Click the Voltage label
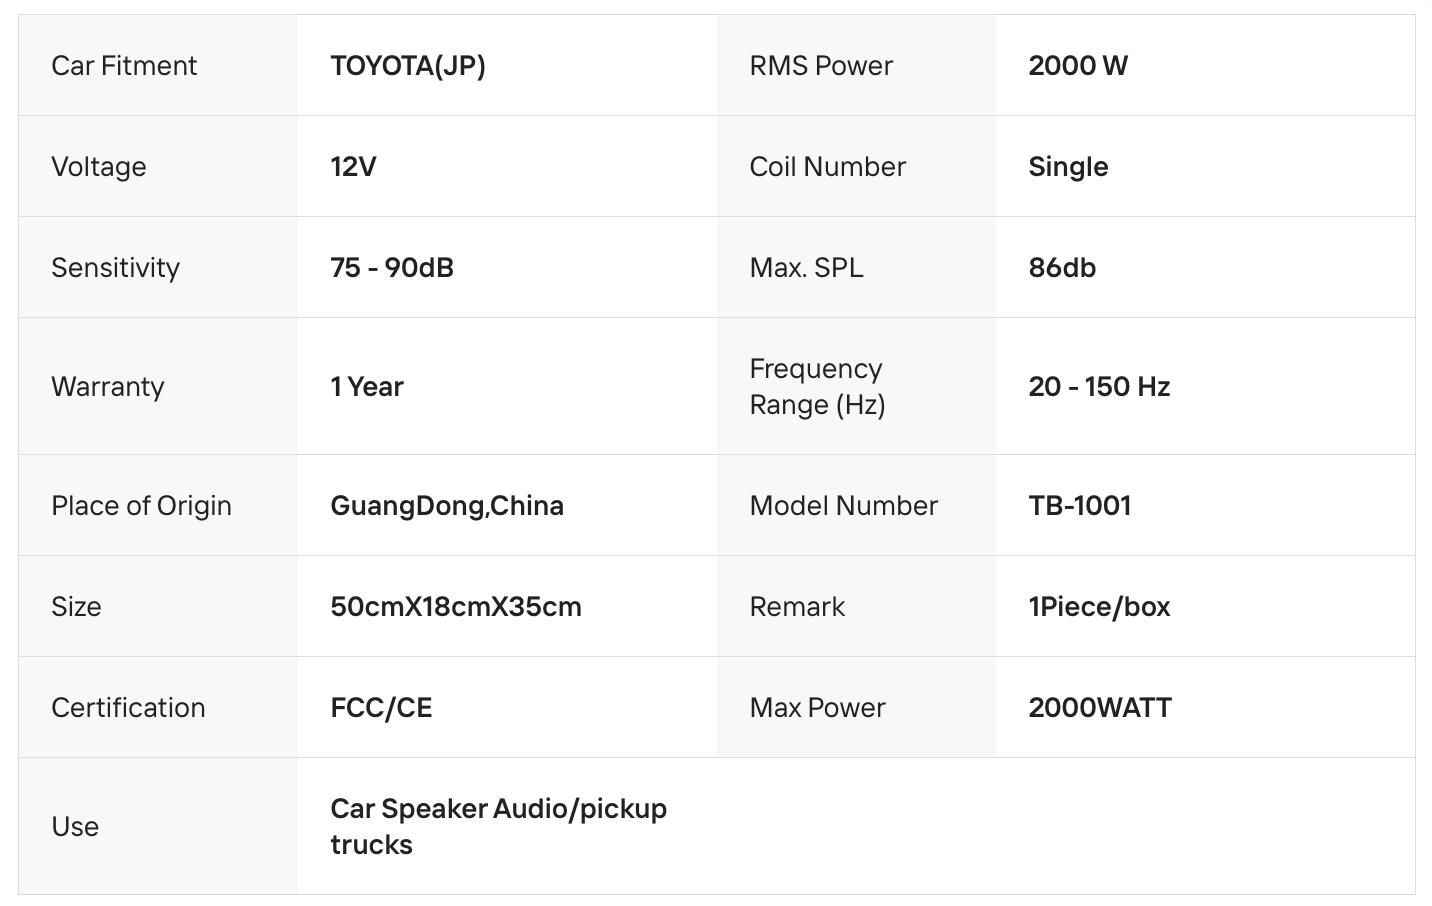The image size is (1432, 906). tap(99, 167)
